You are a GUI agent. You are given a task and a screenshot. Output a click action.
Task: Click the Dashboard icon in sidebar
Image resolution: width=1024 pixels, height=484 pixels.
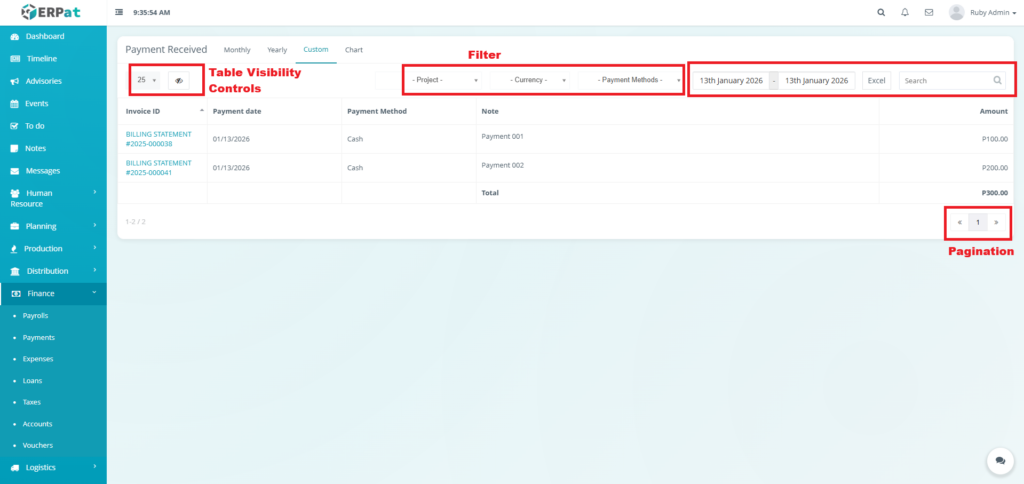(x=15, y=37)
